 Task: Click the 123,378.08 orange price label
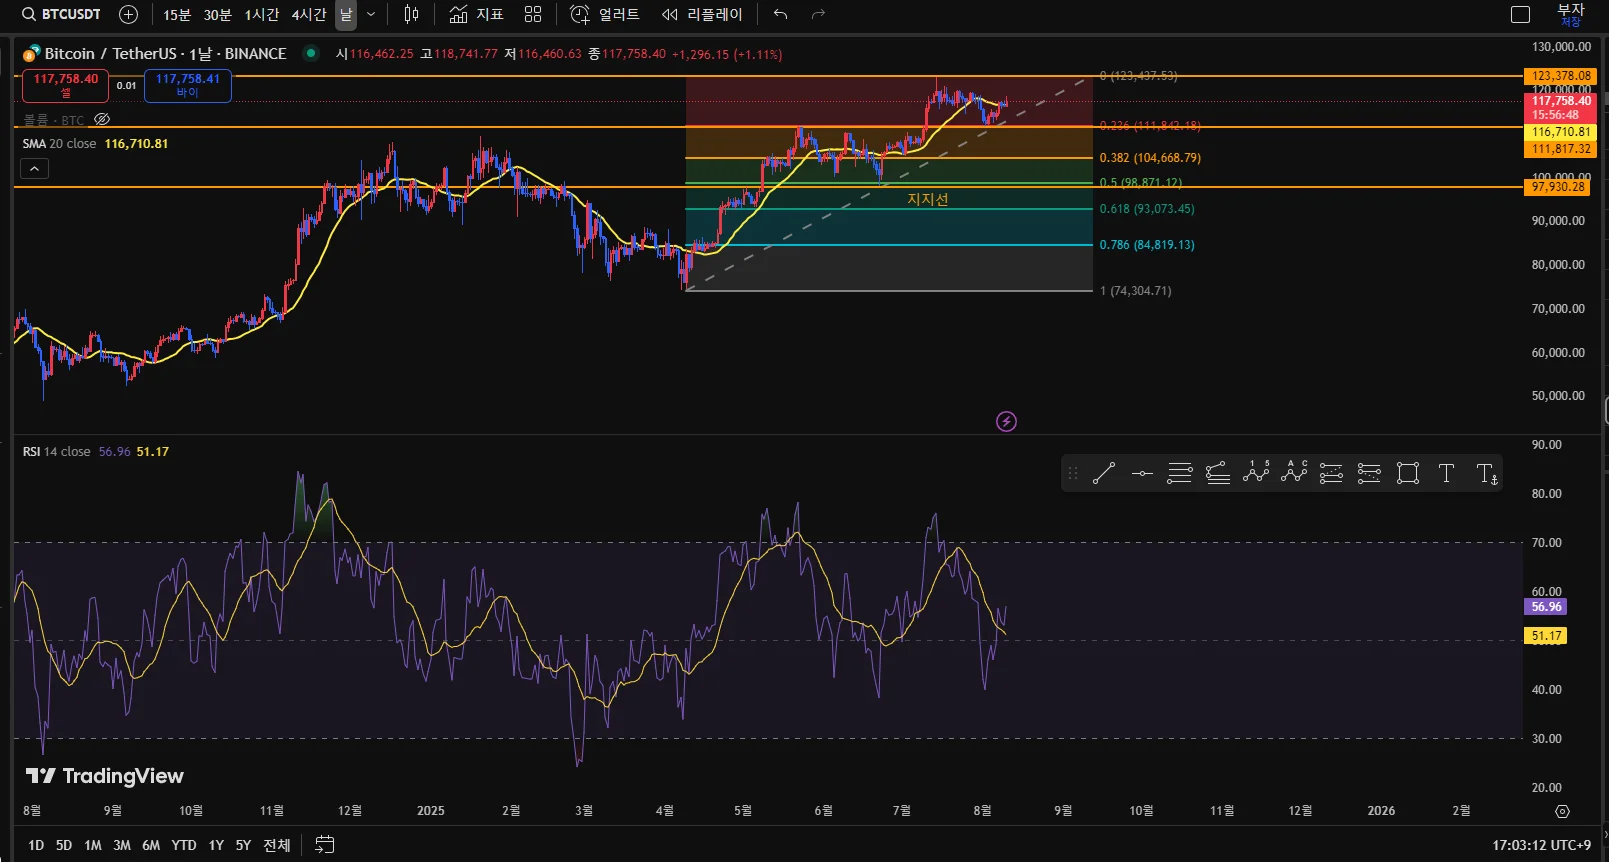(x=1561, y=76)
